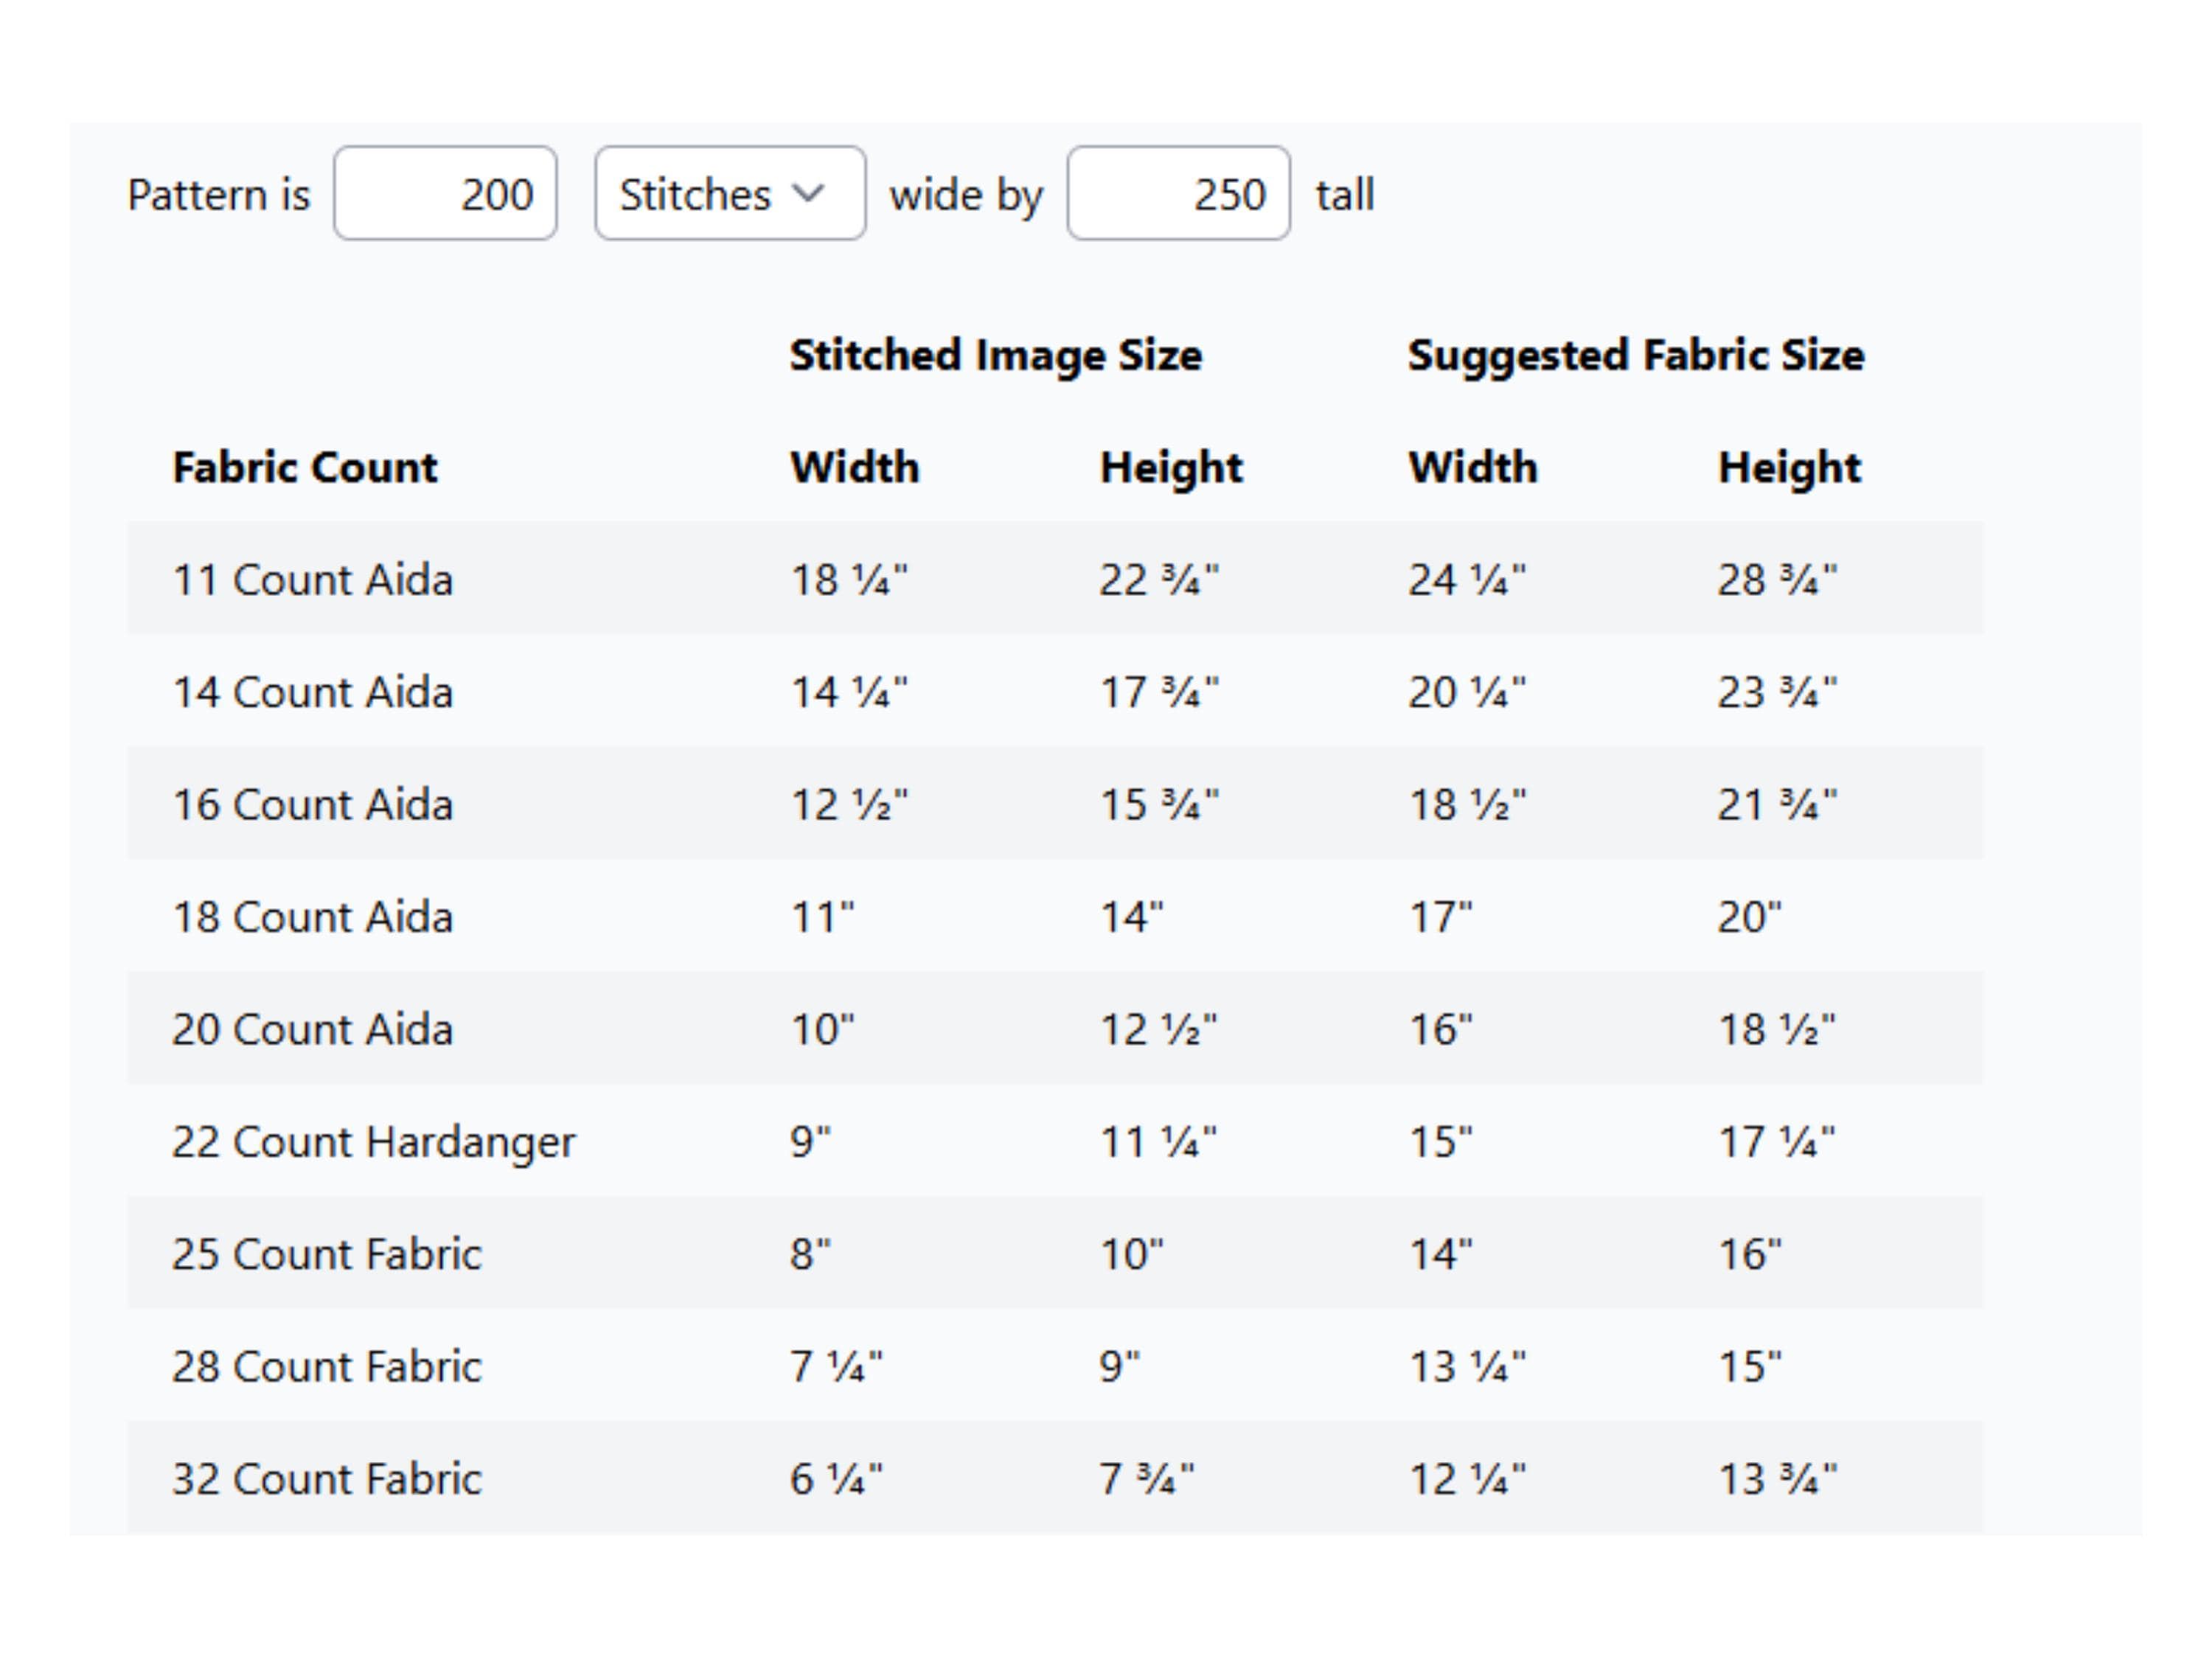Click the 17 ¾" stitched height for 14 Count
The image size is (2212, 1659).
[x=1159, y=692]
